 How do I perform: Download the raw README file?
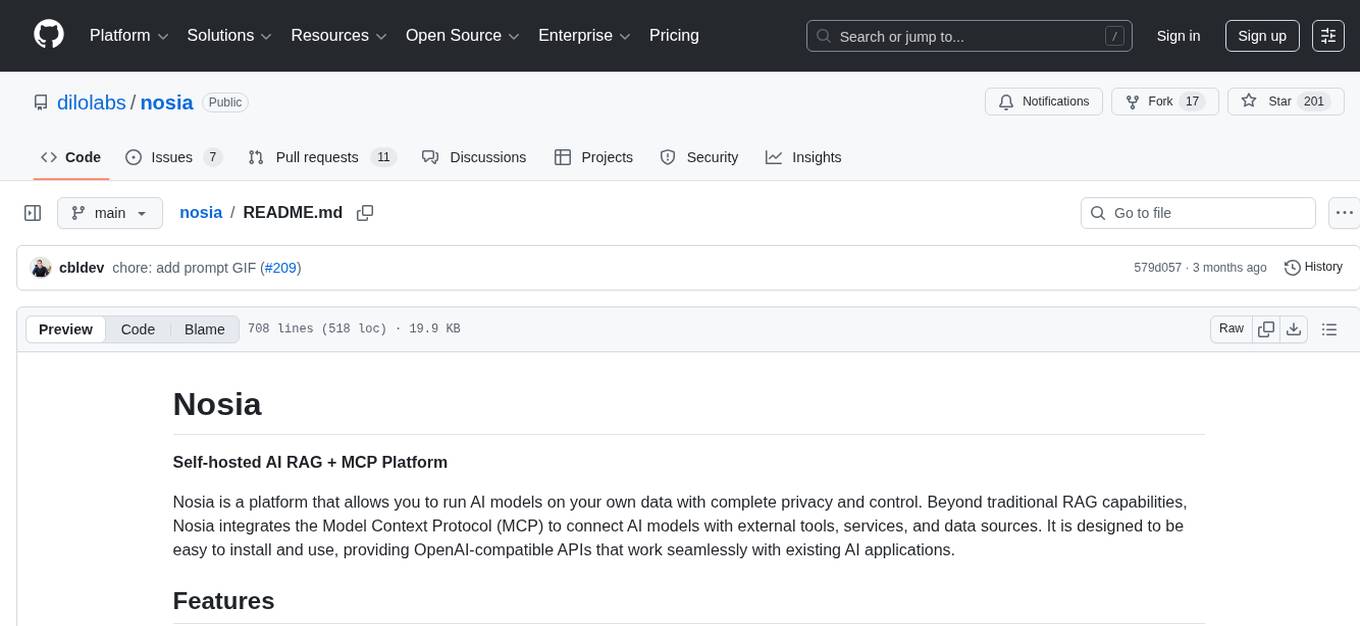(x=1294, y=328)
